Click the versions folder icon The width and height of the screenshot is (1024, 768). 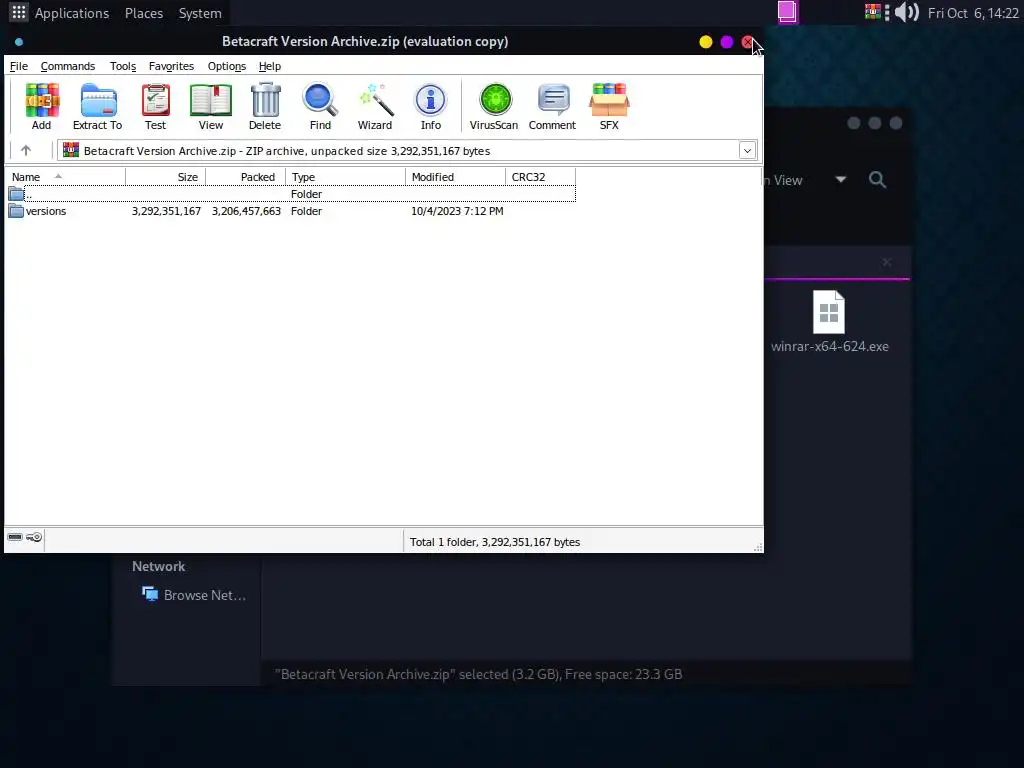[16, 211]
